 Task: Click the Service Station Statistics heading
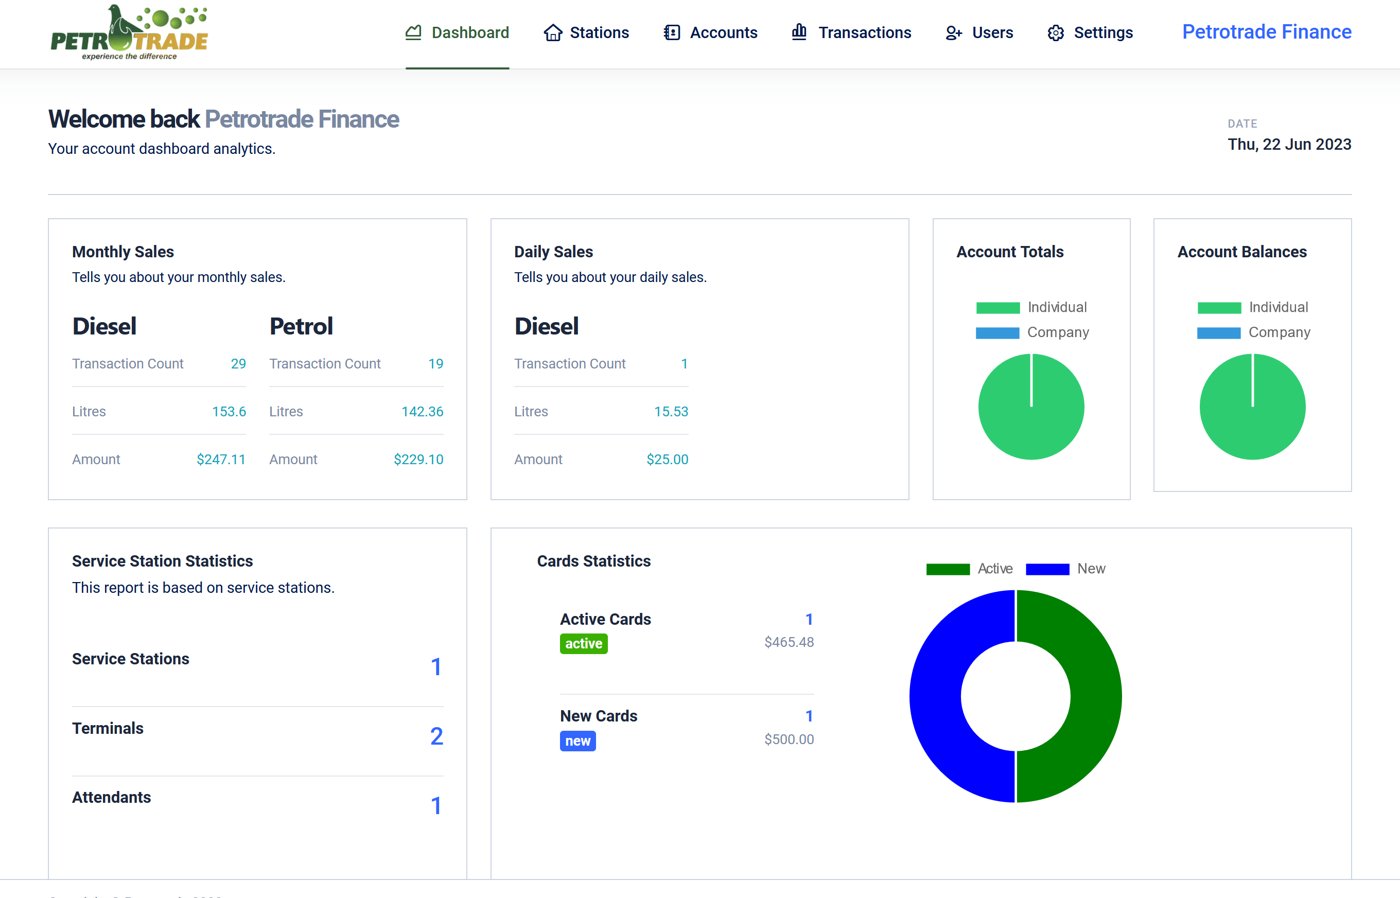pyautogui.click(x=162, y=561)
